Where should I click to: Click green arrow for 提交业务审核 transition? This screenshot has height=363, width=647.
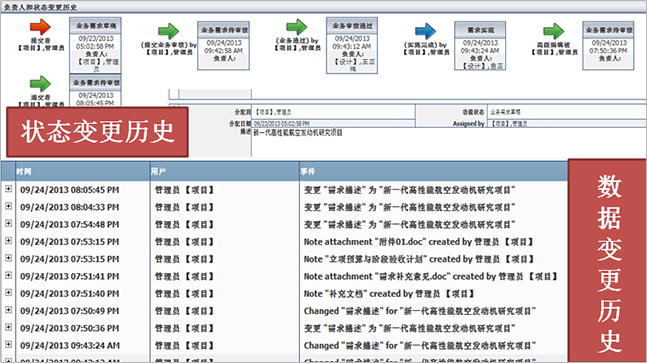point(168,31)
